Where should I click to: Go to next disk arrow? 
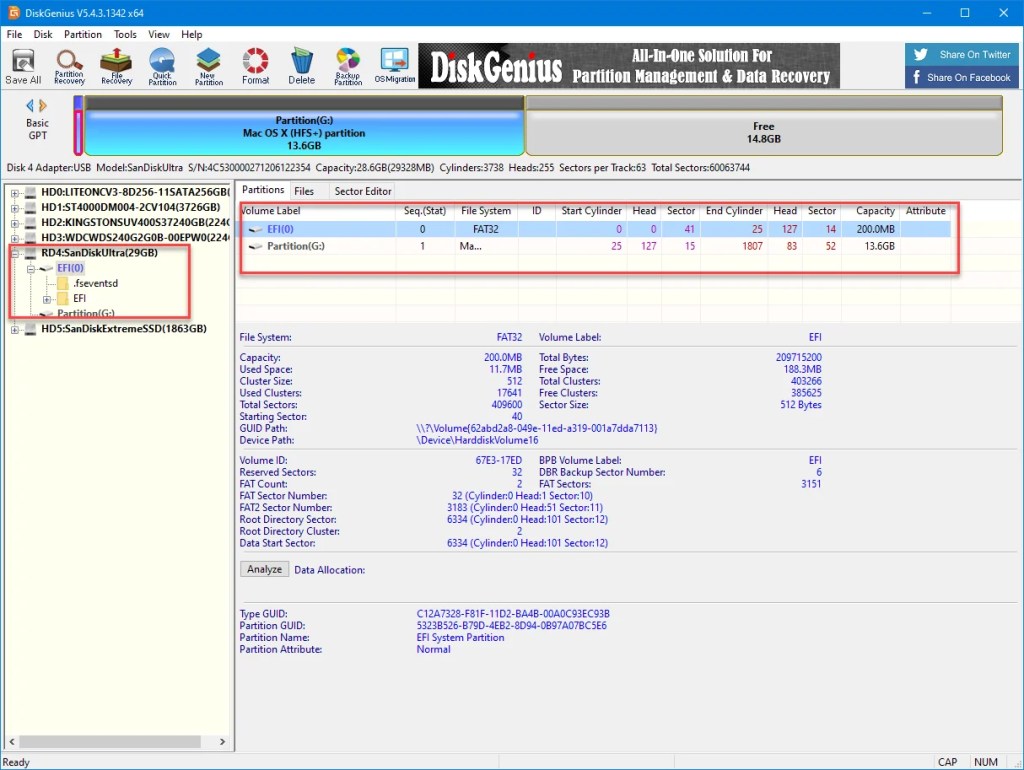click(x=43, y=105)
